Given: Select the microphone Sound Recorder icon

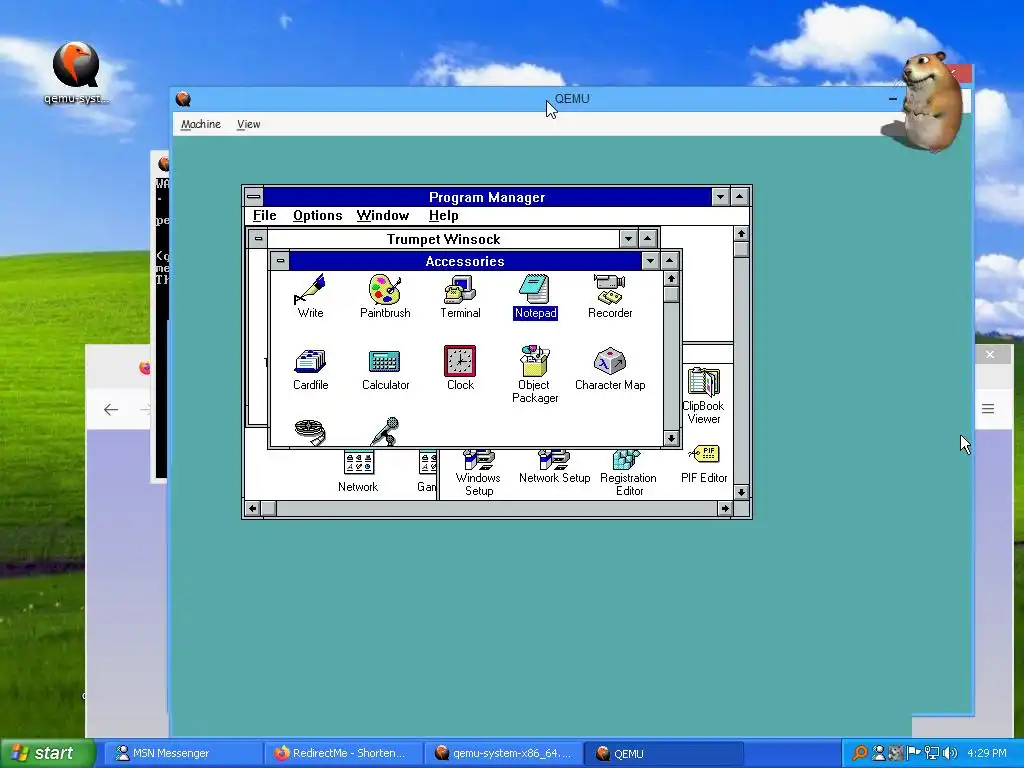Looking at the screenshot, I should pos(385,432).
